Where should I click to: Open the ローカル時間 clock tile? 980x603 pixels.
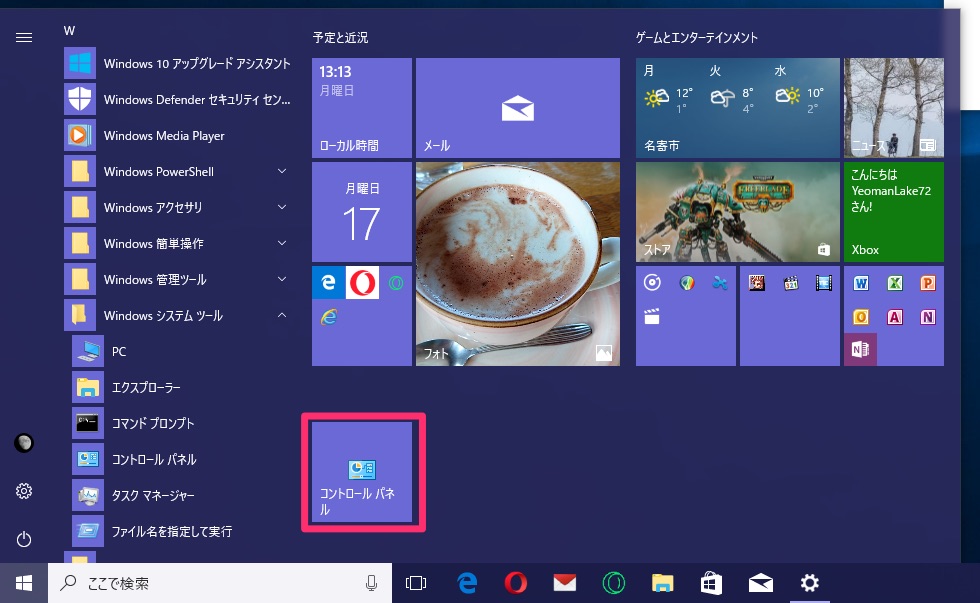click(362, 108)
